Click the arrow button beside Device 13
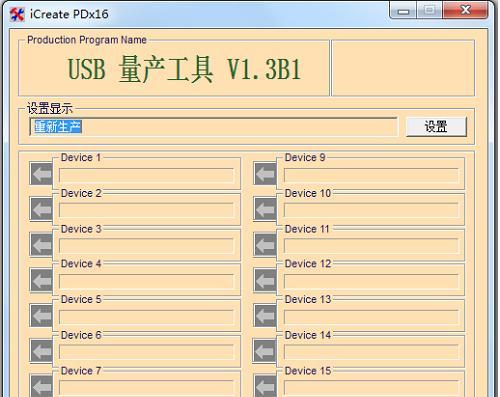This screenshot has height=397, width=500. 265,315
